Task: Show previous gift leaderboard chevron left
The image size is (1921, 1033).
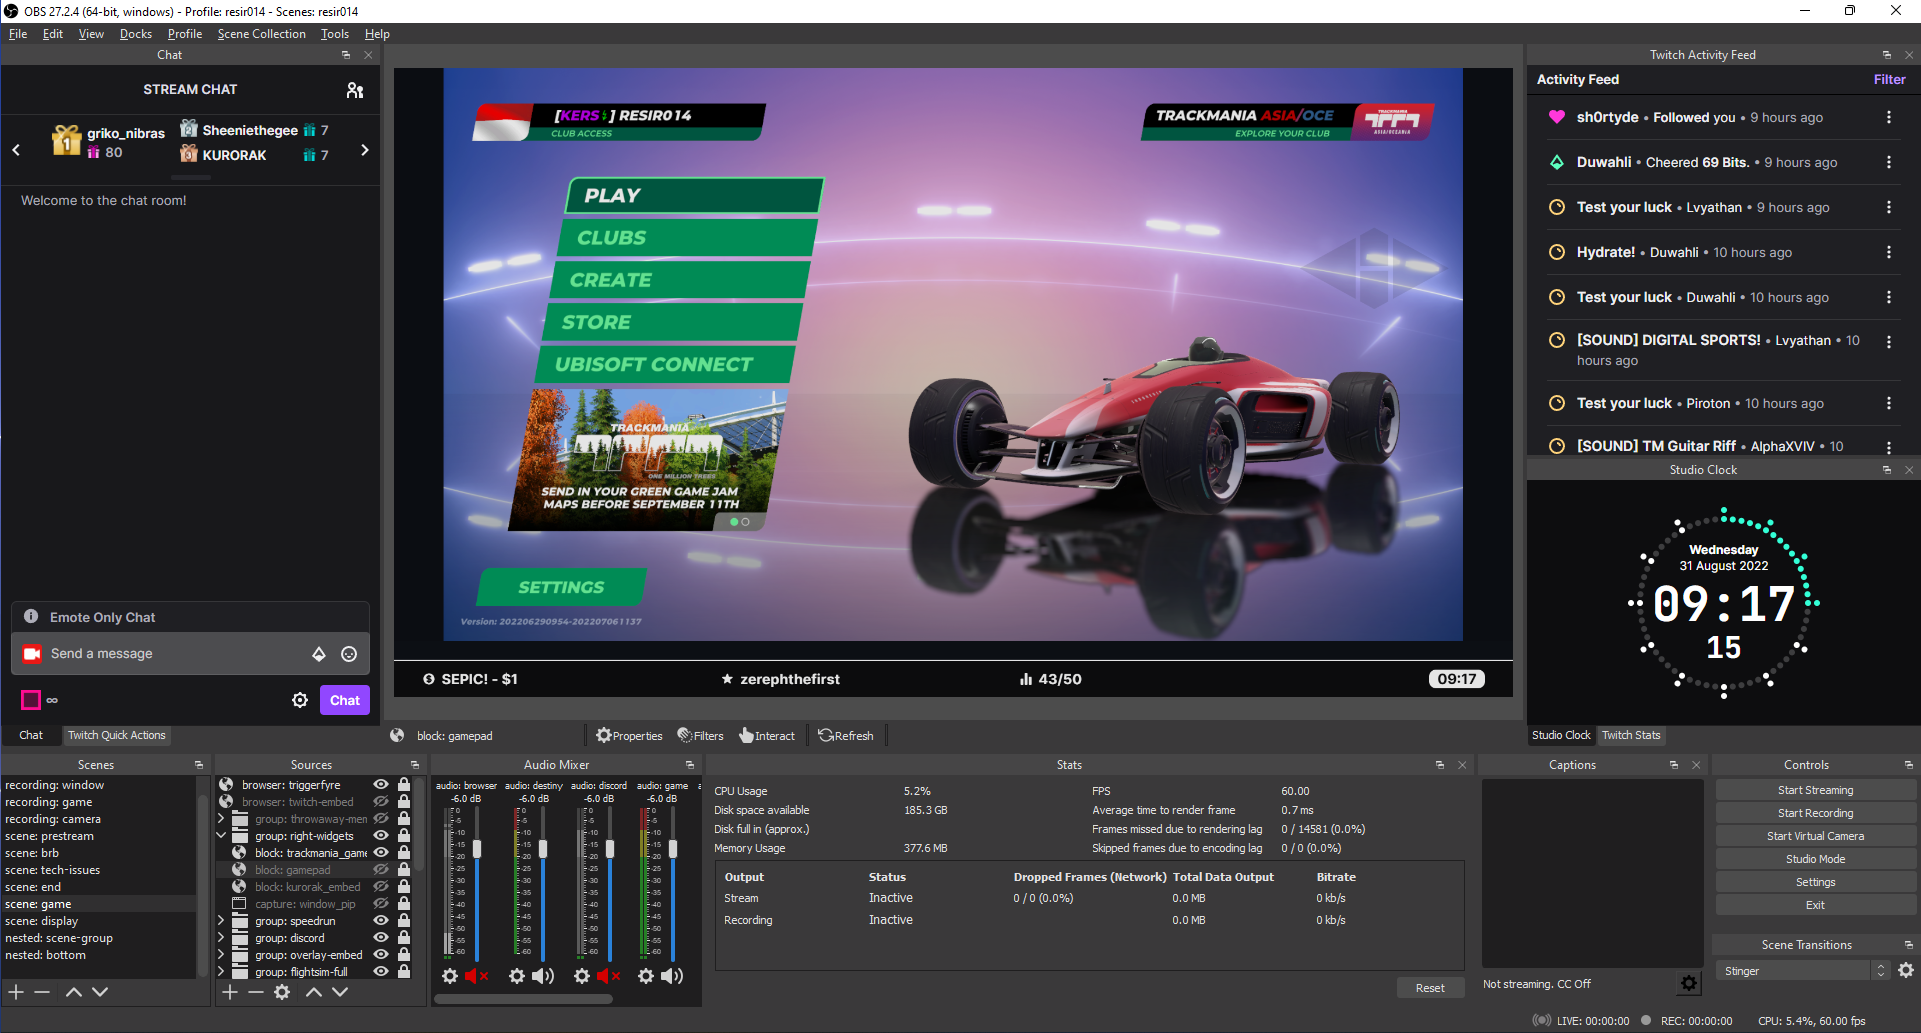Action: coord(16,150)
